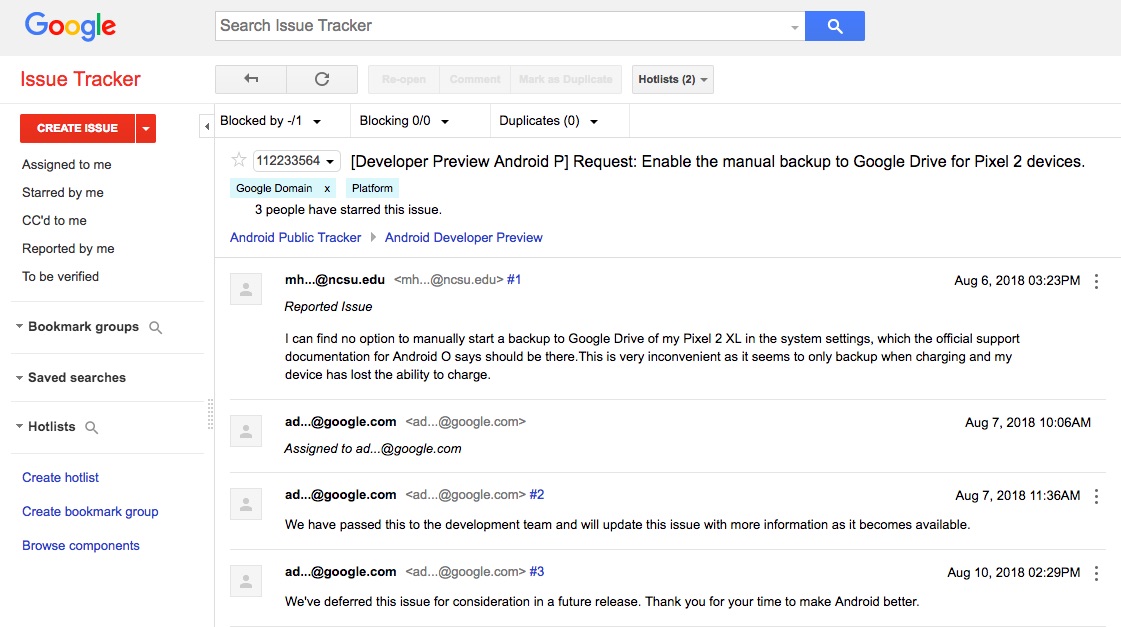
Task: Click the blue search magnifier button
Action: point(834,26)
